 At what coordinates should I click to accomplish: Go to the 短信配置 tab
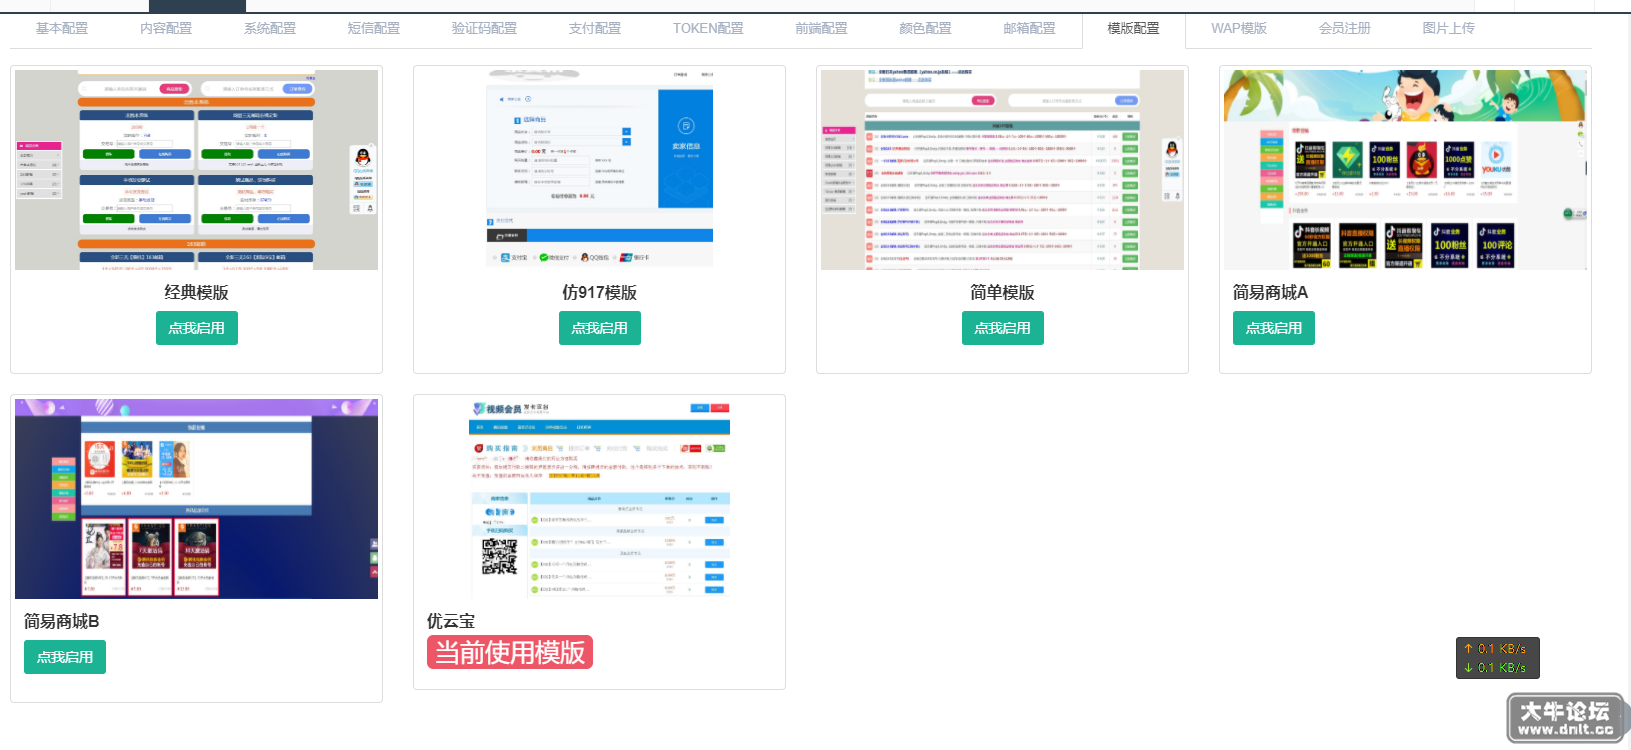click(374, 29)
